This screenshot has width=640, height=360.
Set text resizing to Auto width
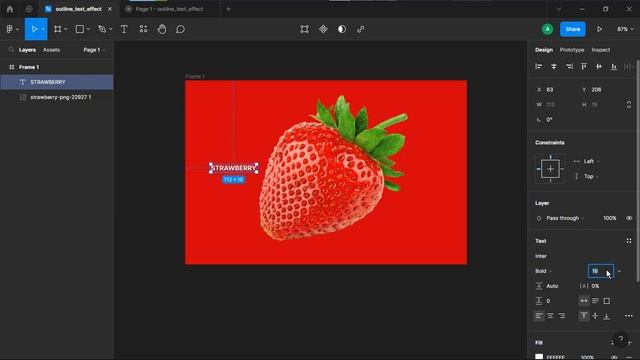pos(584,301)
